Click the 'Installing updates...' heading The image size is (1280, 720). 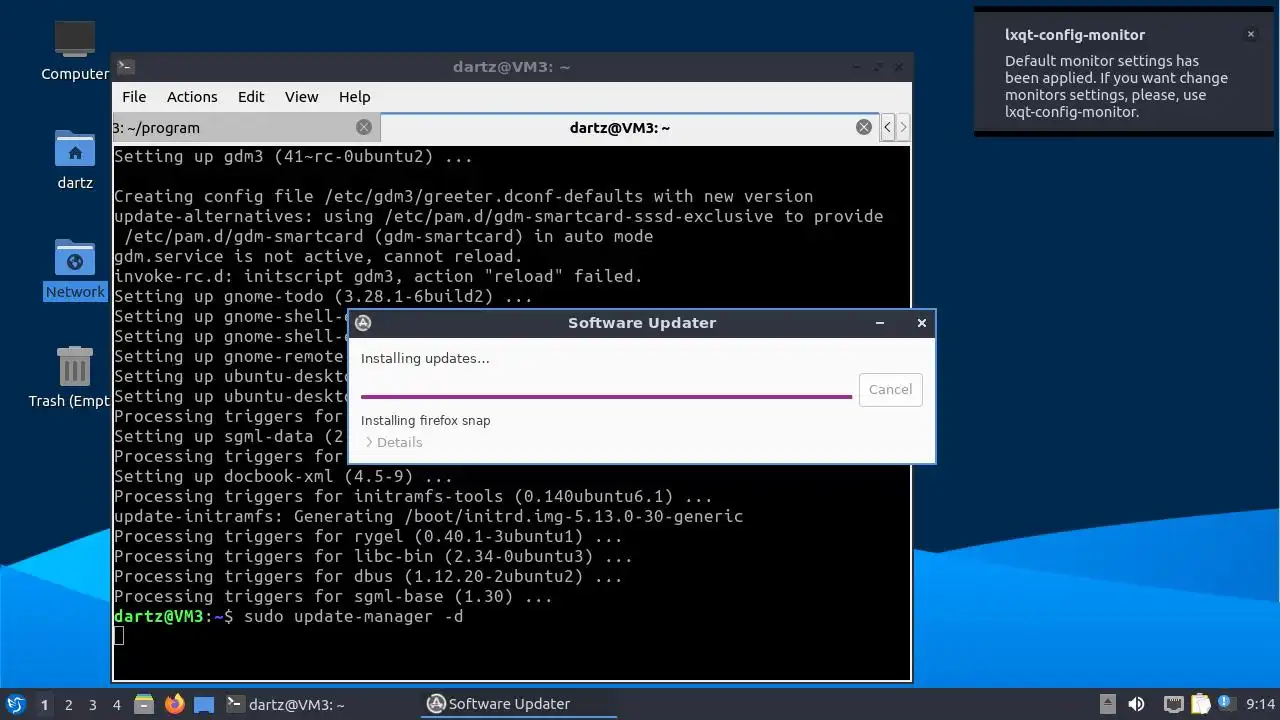425,358
